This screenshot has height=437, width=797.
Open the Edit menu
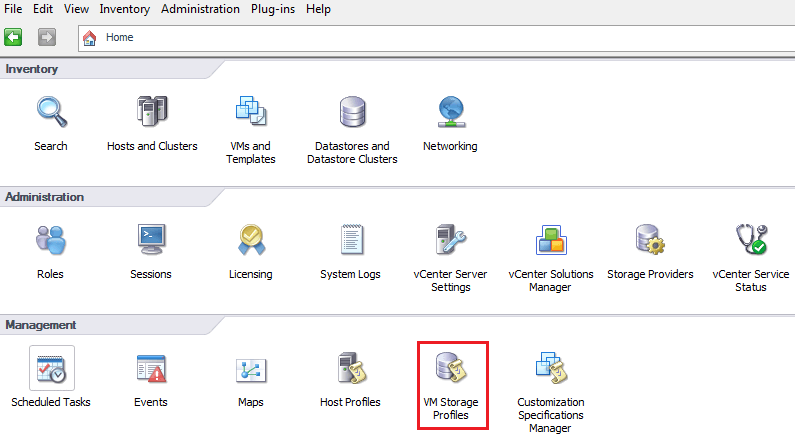[x=43, y=9]
